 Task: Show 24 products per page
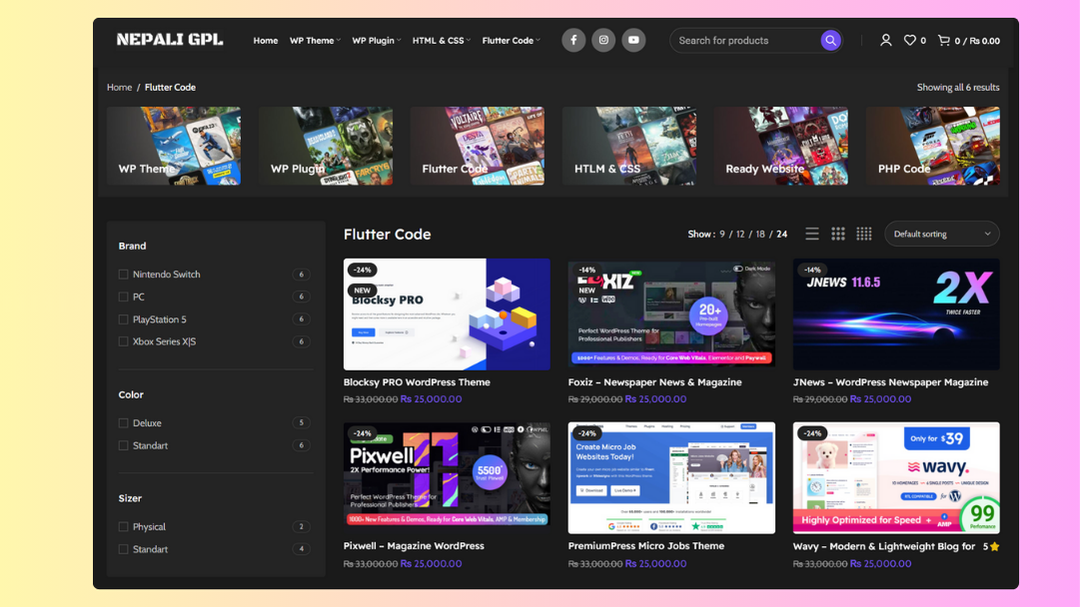click(782, 234)
